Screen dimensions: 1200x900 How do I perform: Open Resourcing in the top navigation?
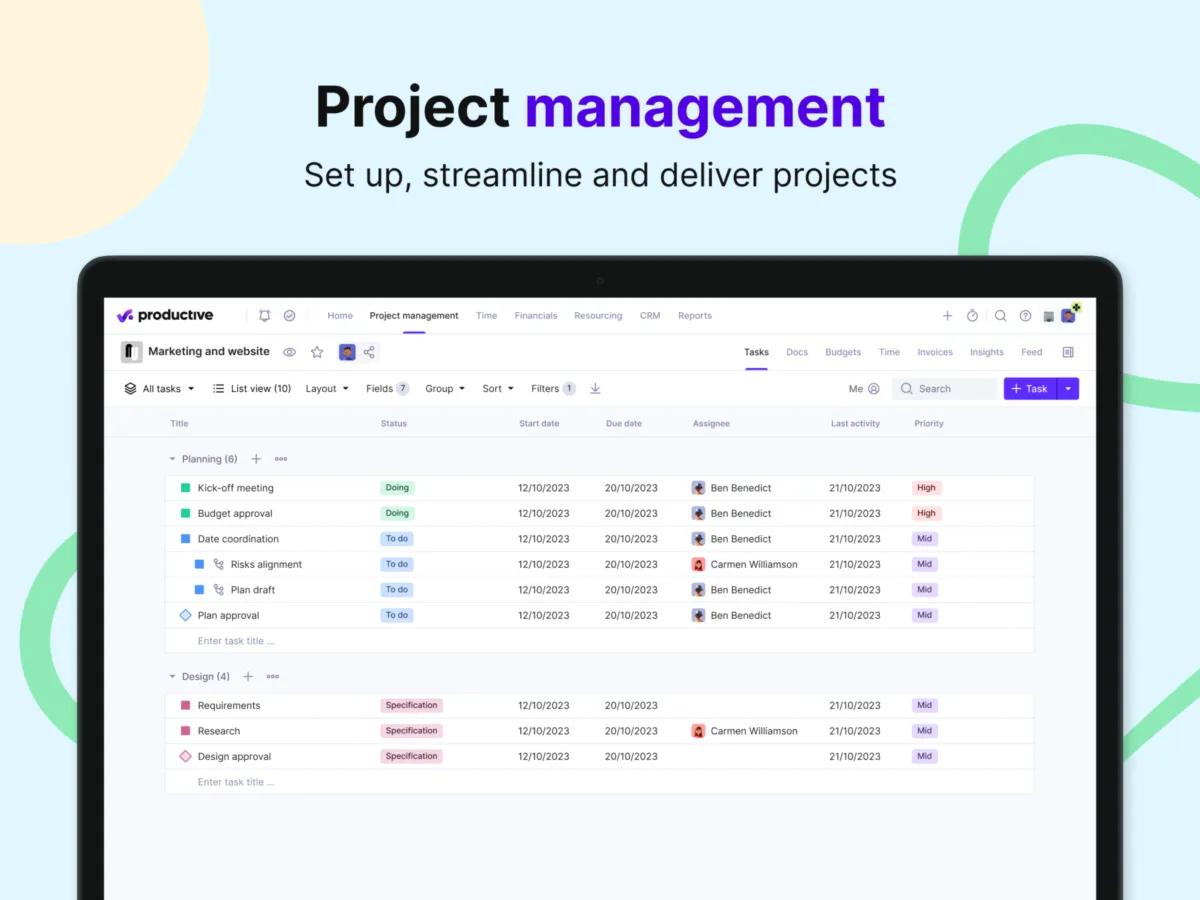point(598,316)
